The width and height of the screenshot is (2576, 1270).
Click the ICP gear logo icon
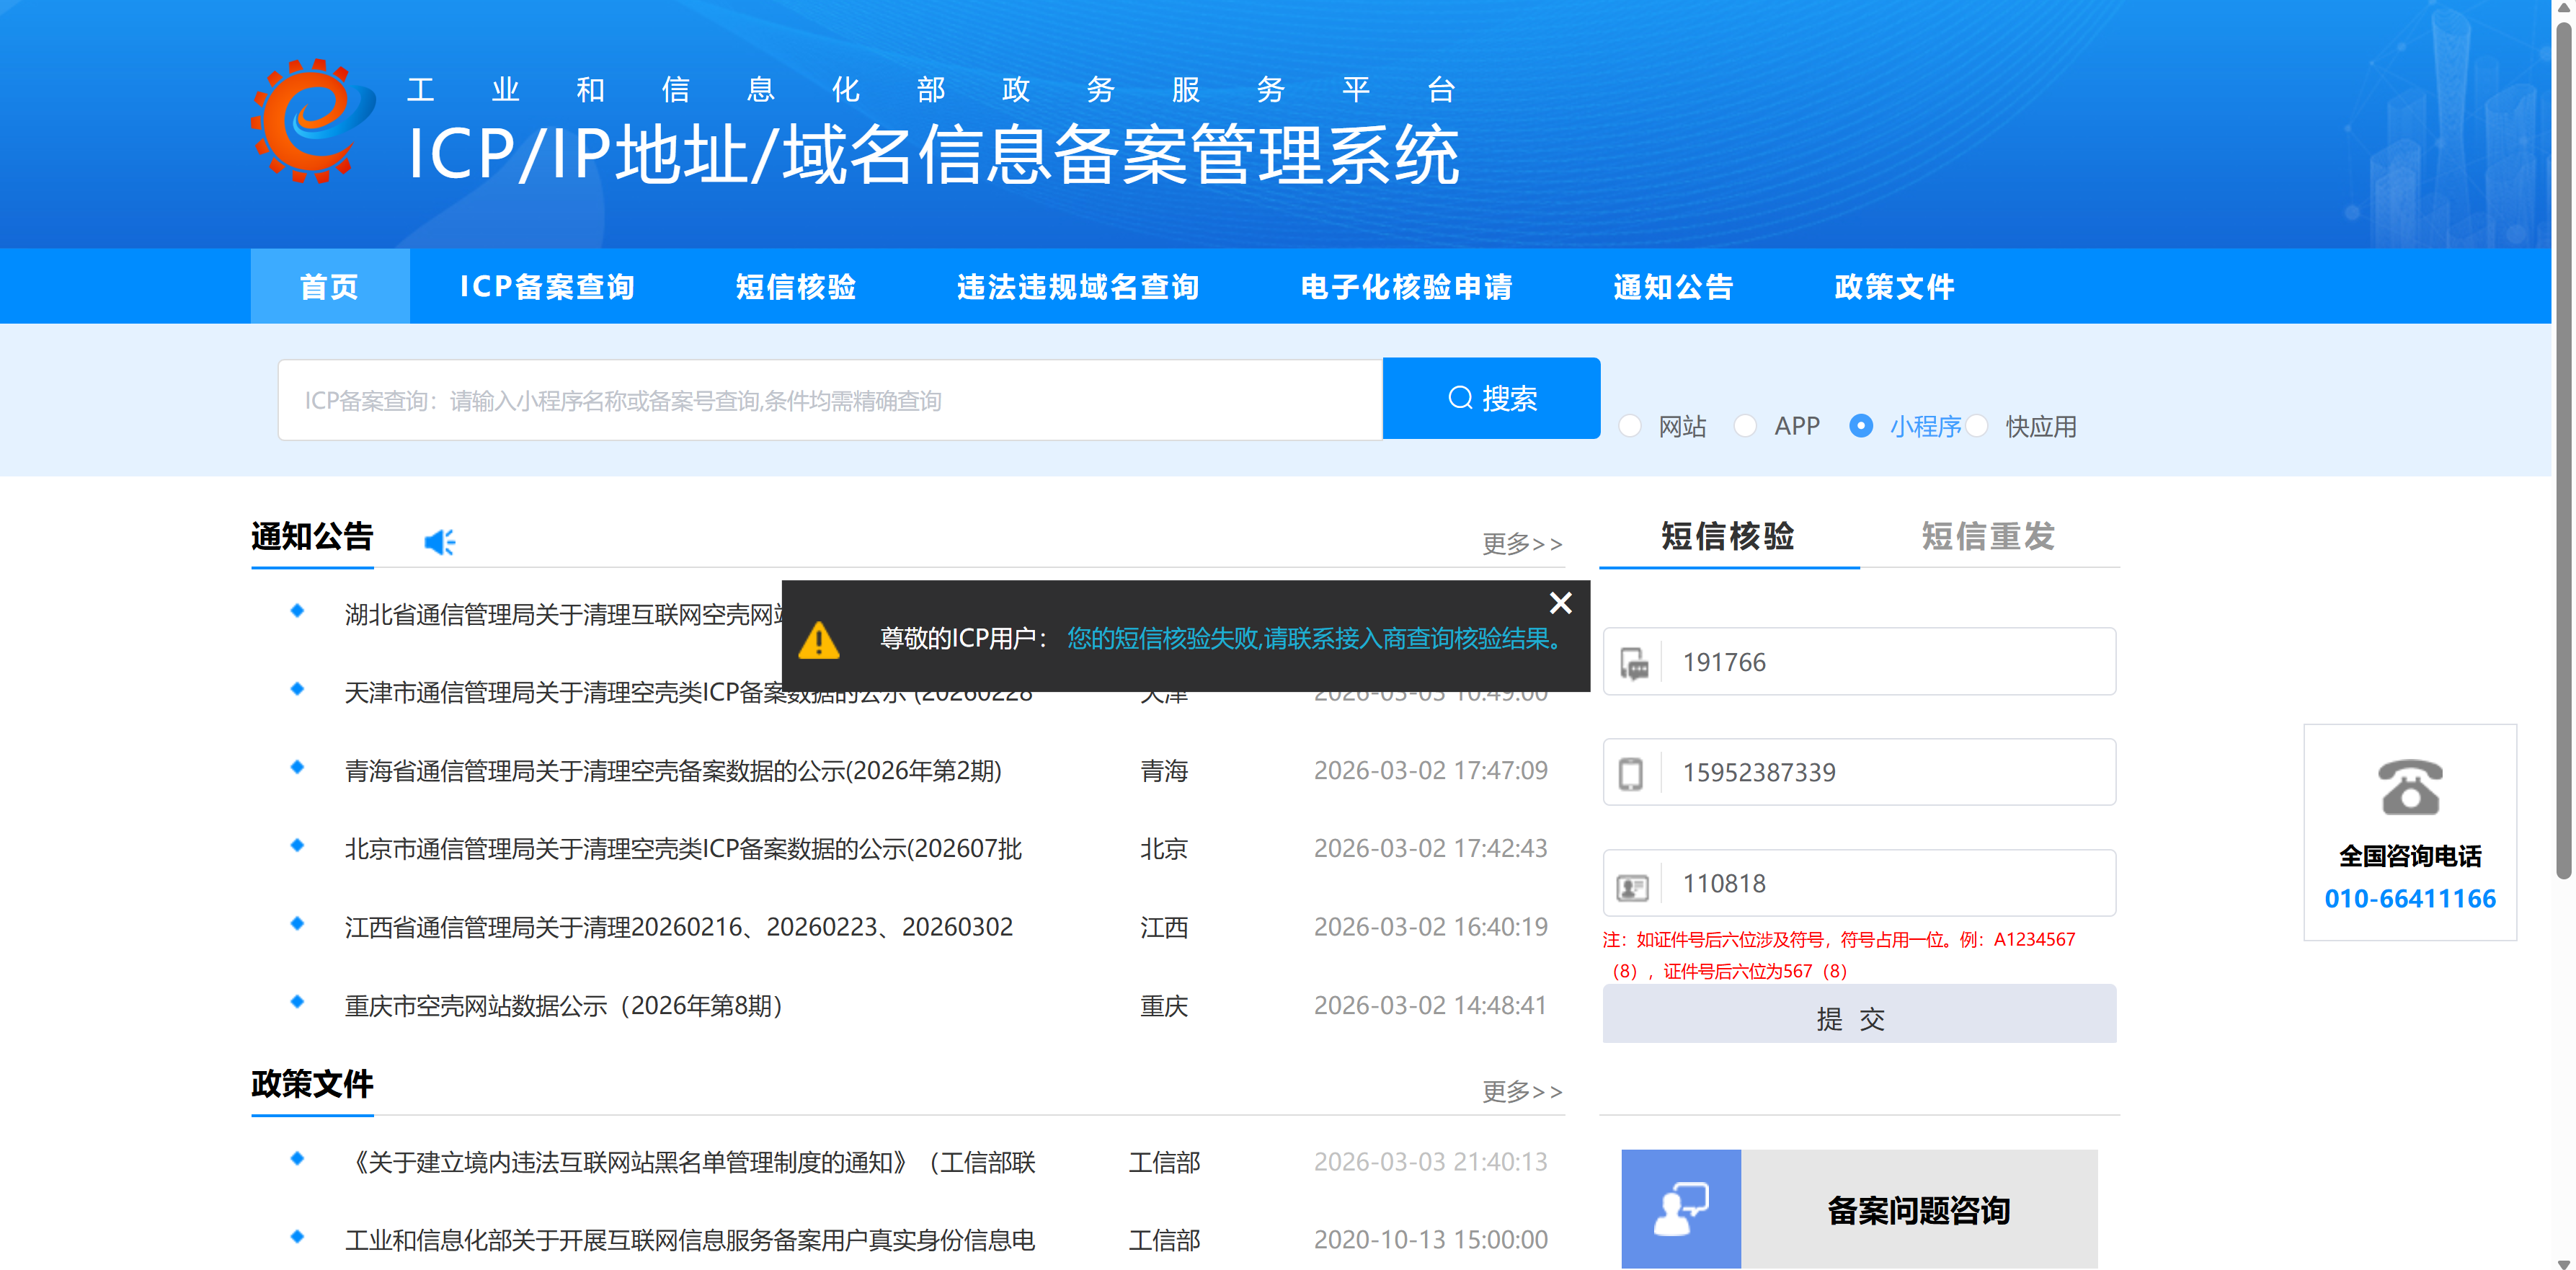[x=312, y=121]
